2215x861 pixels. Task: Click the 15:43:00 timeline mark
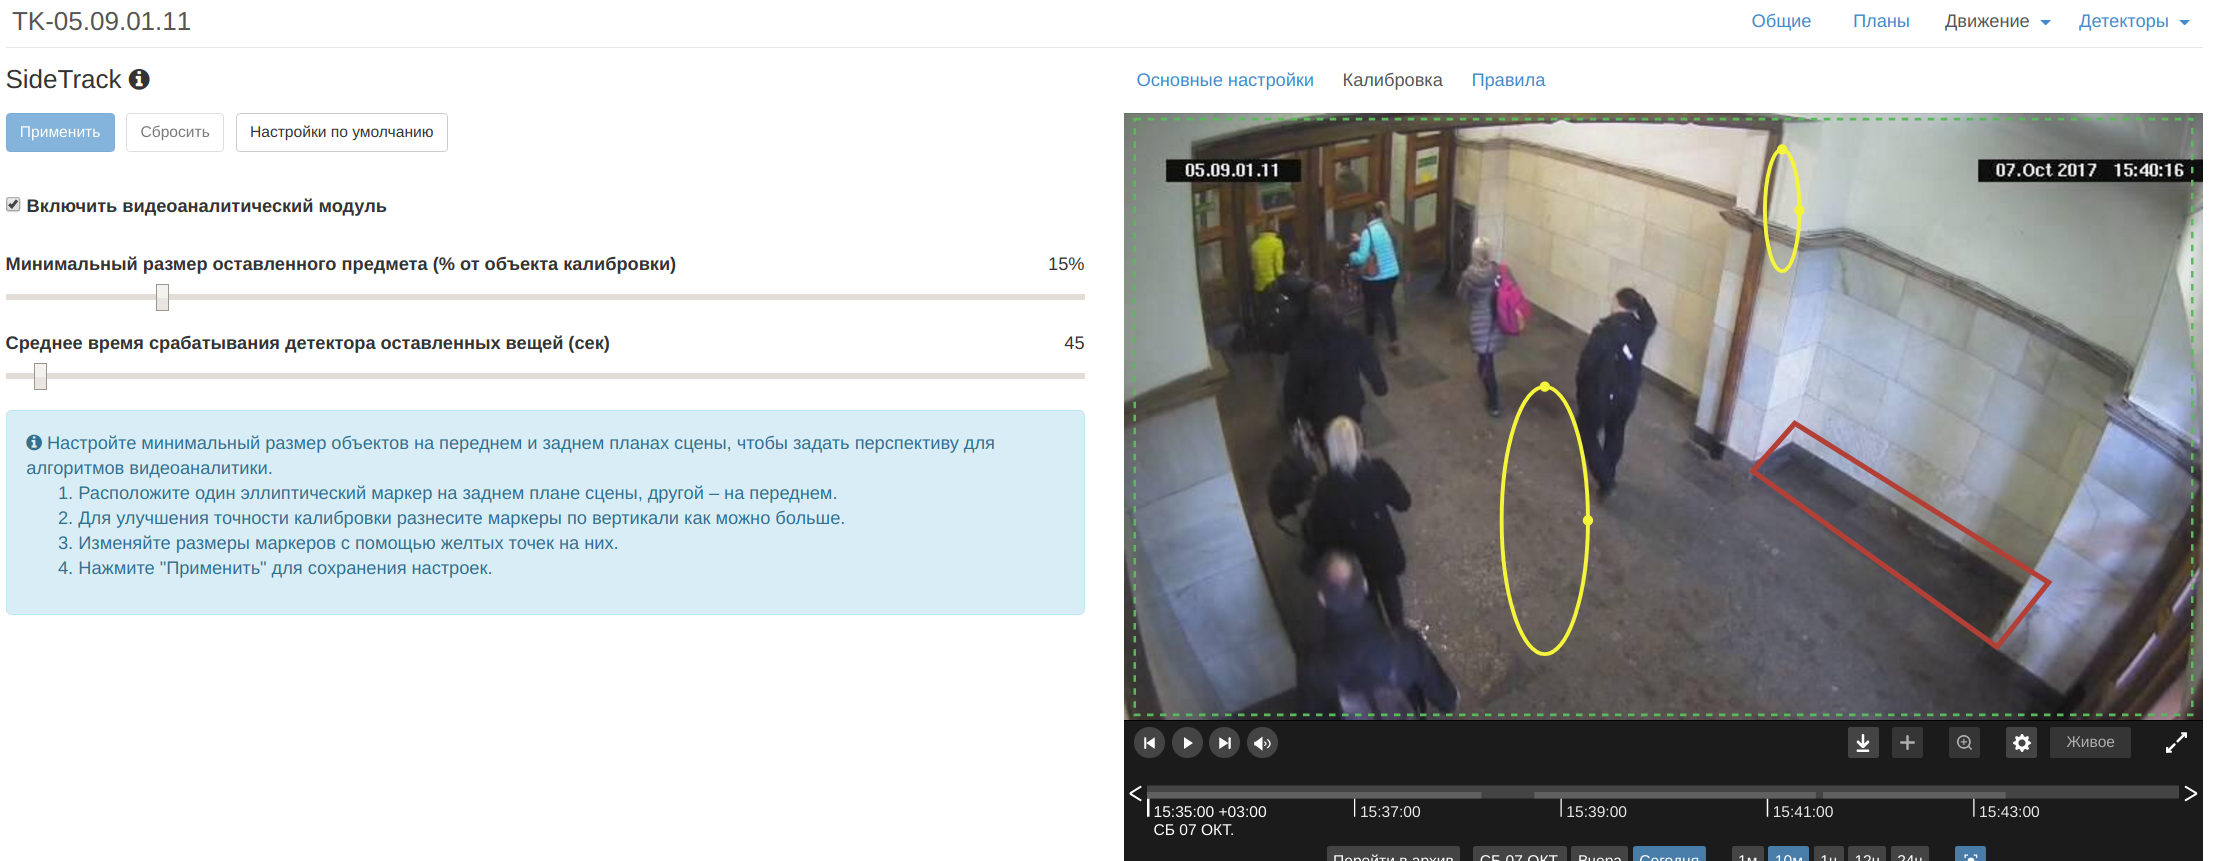click(x=2009, y=812)
